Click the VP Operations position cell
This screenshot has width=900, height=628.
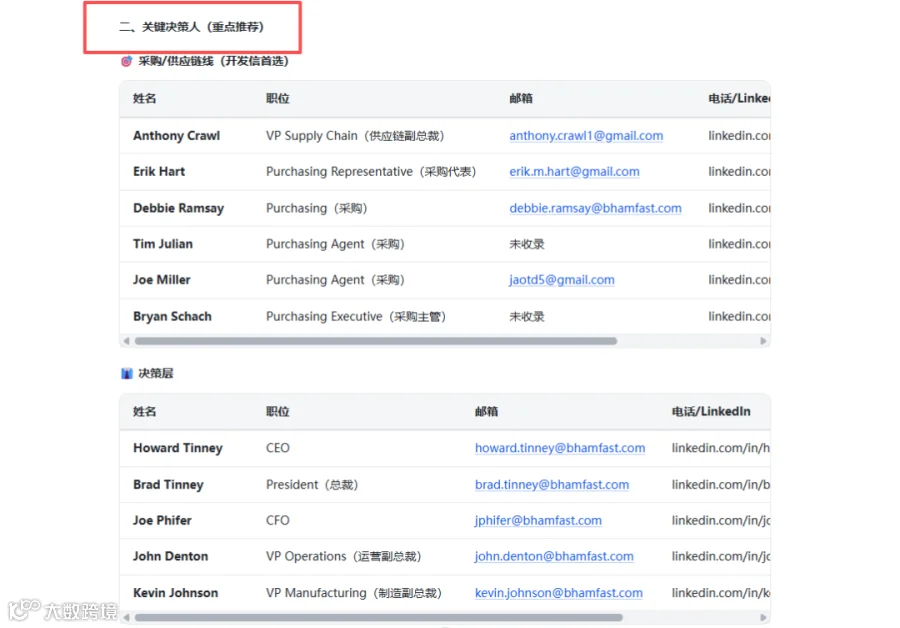tap(343, 556)
